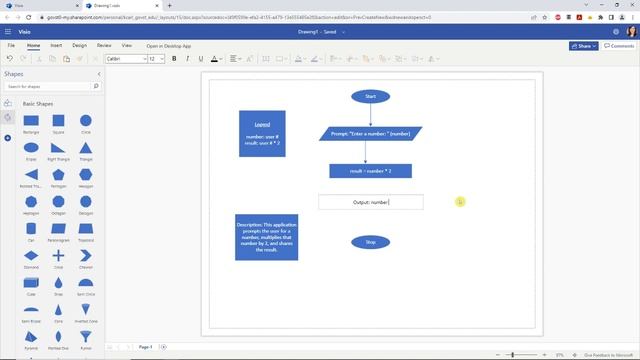Click Open in Desktop App

pos(169,46)
